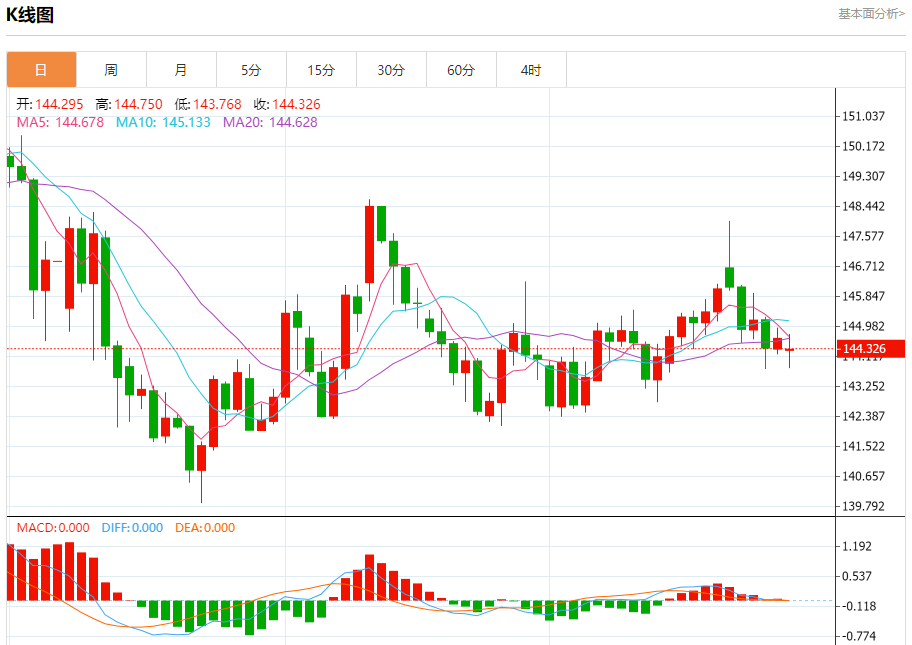The width and height of the screenshot is (912, 645).
Task: Open the 4时 interval tab
Action: pos(531,70)
